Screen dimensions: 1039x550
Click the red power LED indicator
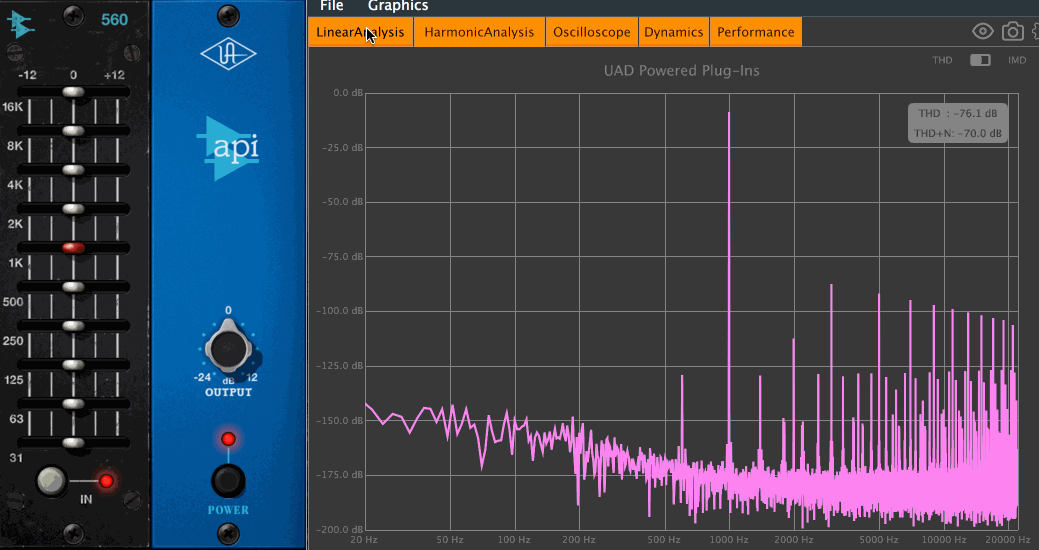[228, 439]
